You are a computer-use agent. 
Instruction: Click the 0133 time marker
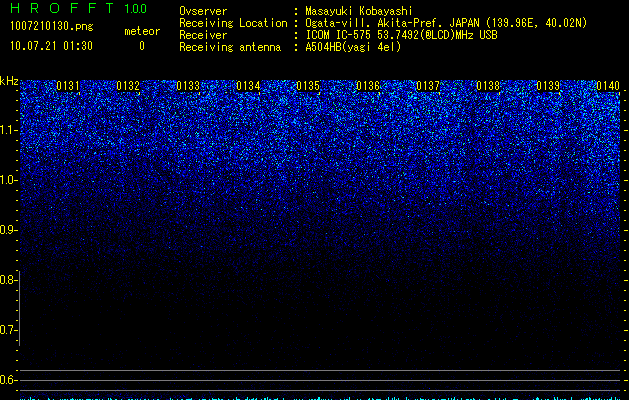(x=188, y=86)
